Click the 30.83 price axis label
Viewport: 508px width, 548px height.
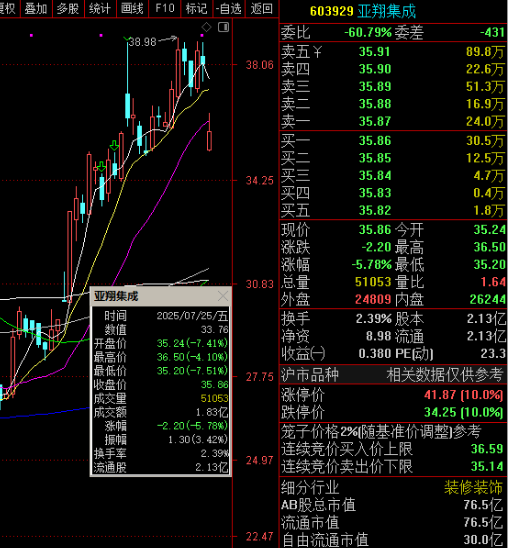260,284
